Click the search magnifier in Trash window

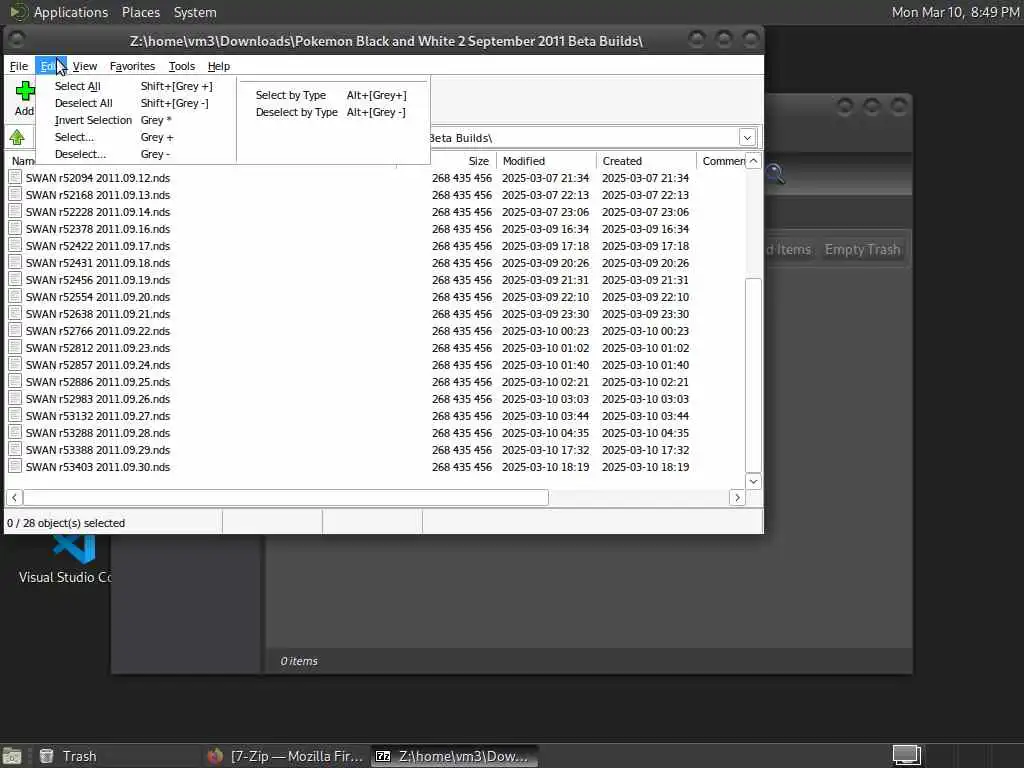pos(775,174)
